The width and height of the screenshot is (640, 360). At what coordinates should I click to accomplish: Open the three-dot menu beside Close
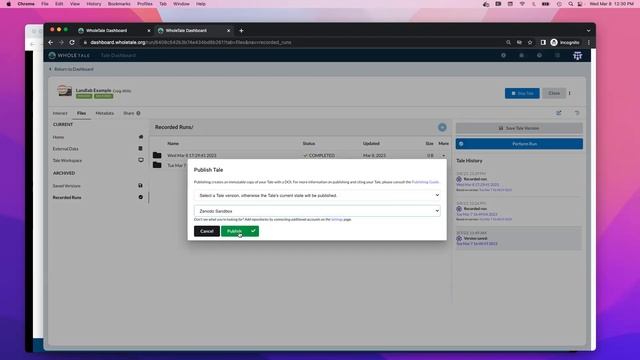coord(570,93)
